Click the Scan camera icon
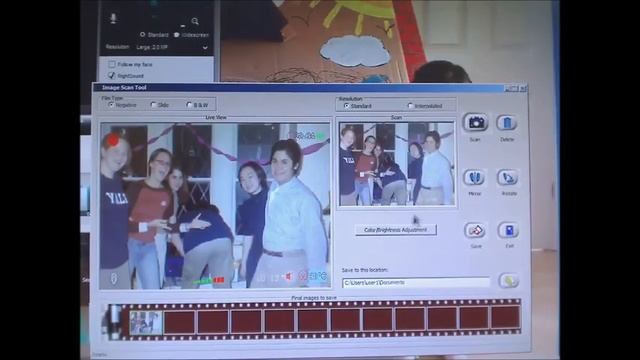Image resolution: width=640 pixels, height=360 pixels. pyautogui.click(x=475, y=122)
